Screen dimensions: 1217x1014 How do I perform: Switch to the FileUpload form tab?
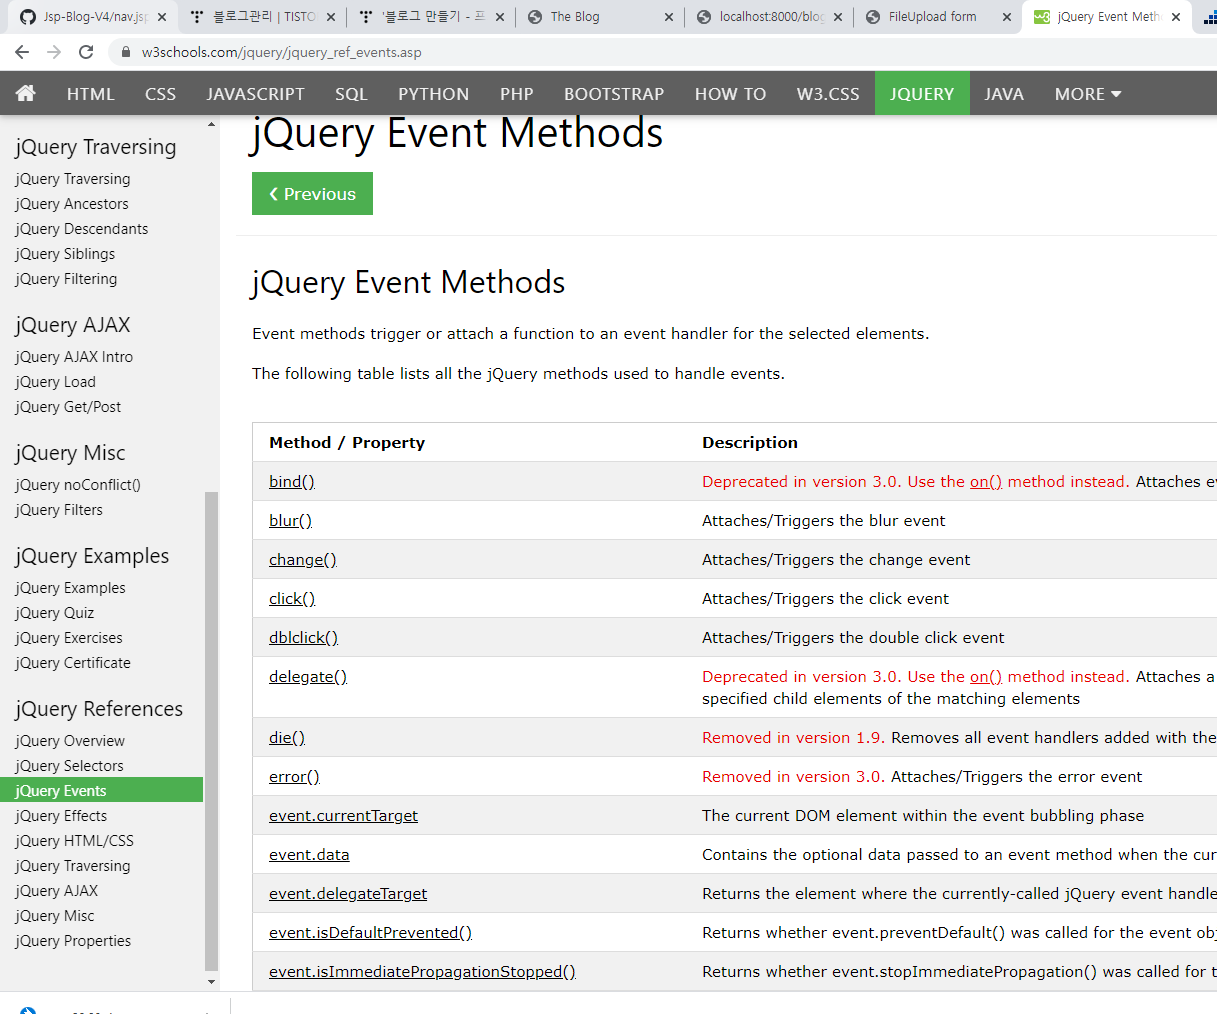pos(939,17)
